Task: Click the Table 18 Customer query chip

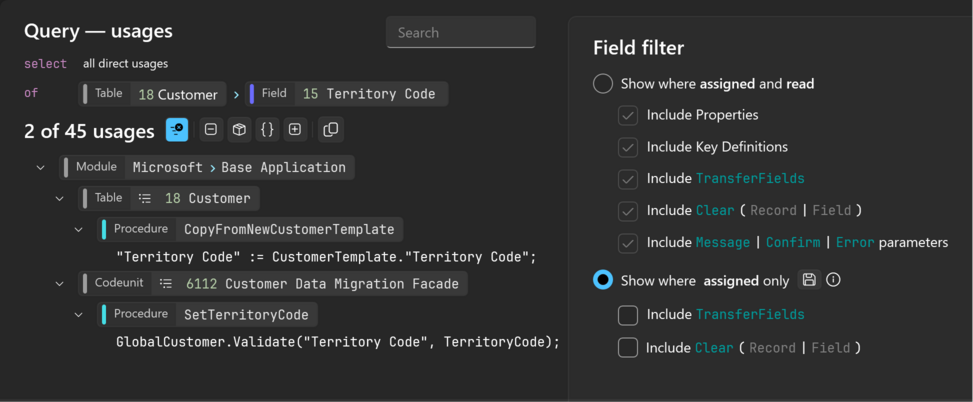Action: 153,94
